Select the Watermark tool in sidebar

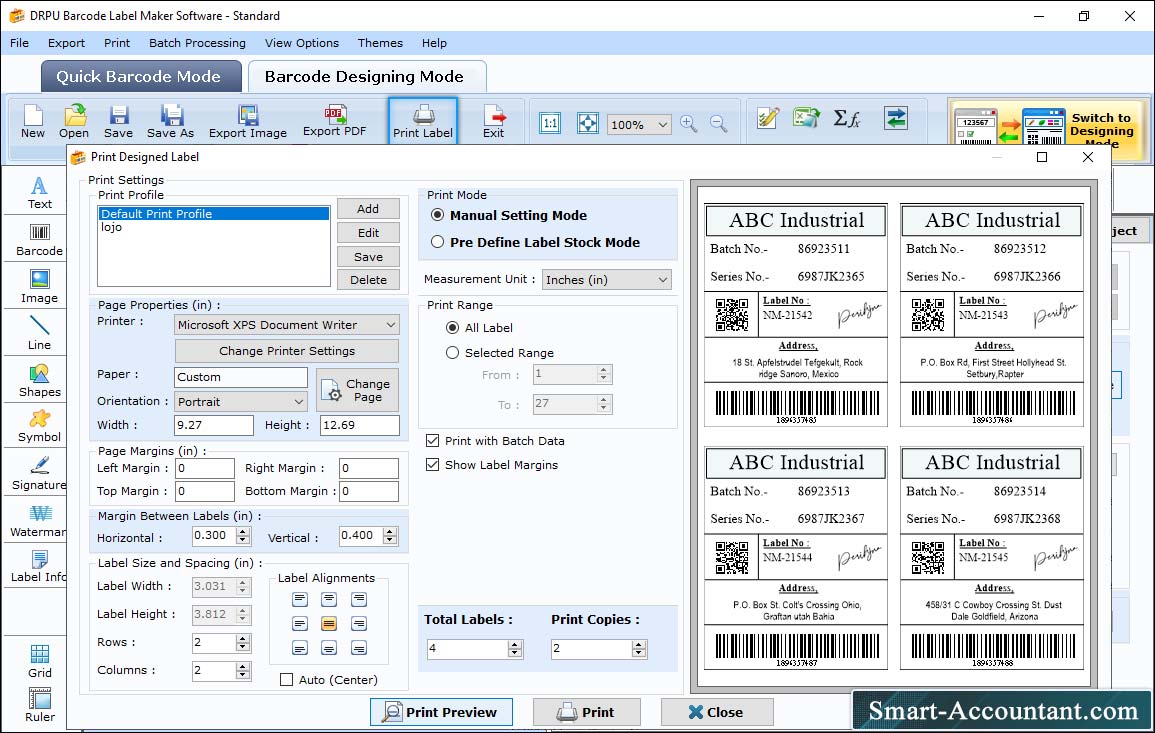point(39,520)
